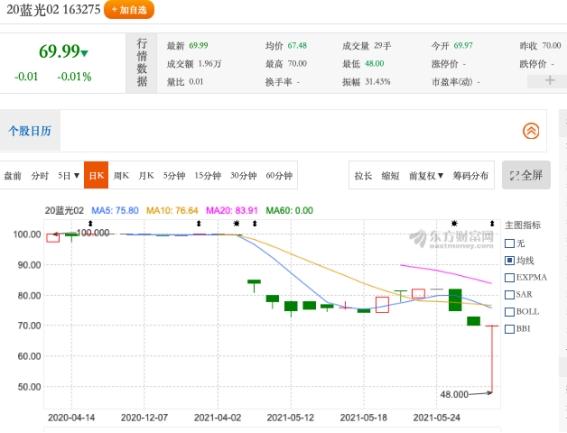Click the 100.000 high price label
This screenshot has width=567, height=433.
[x=93, y=233]
